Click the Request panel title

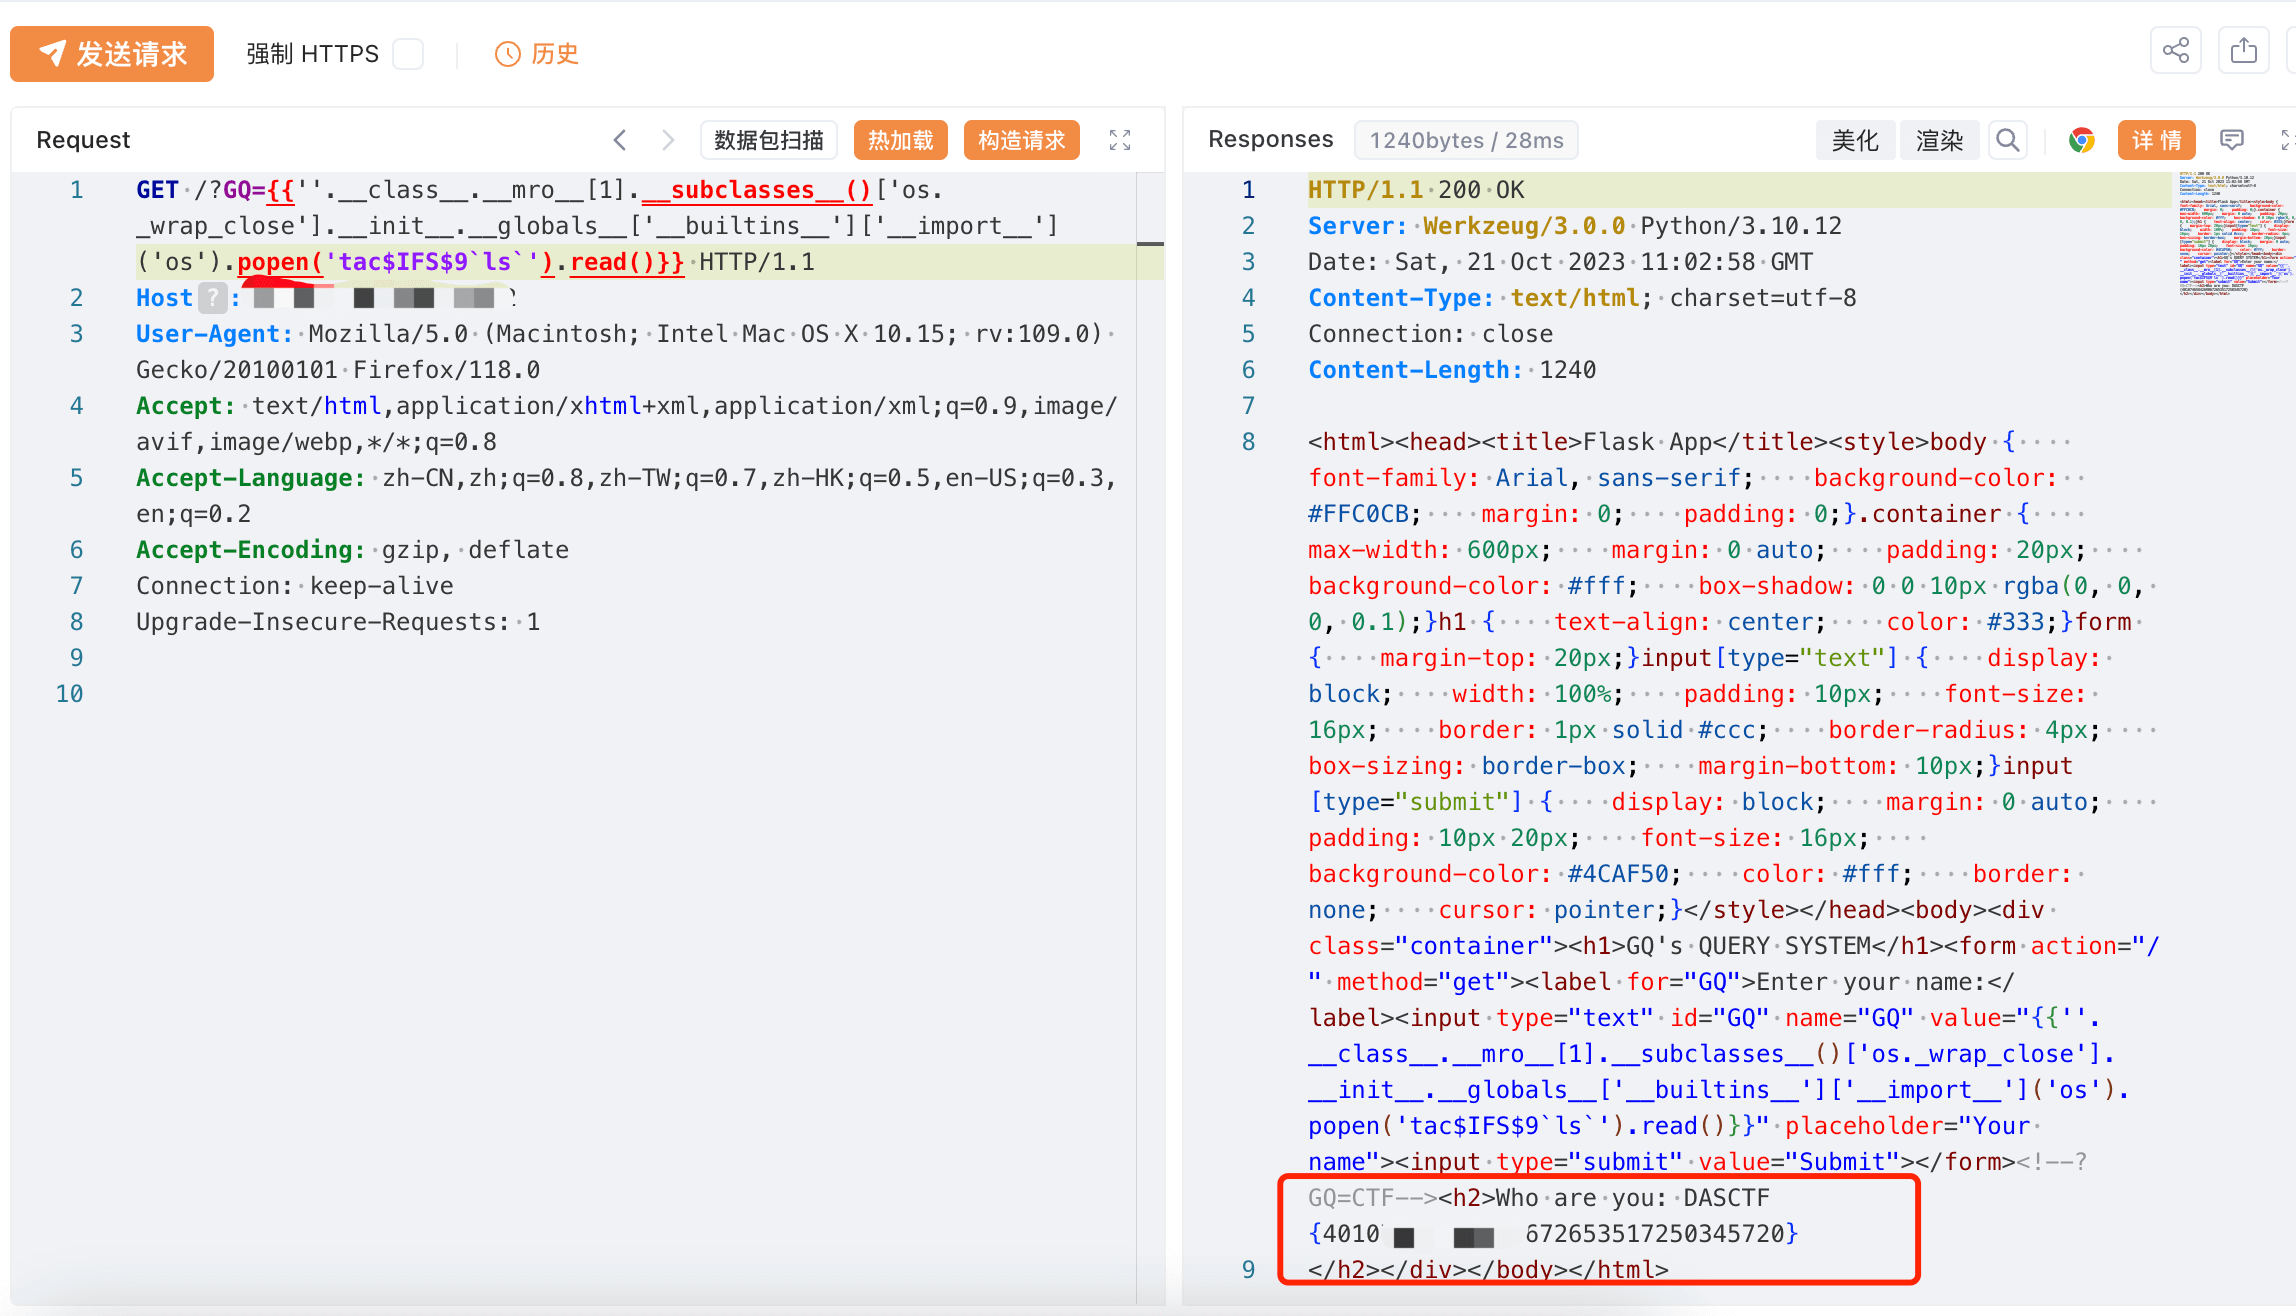(x=83, y=140)
